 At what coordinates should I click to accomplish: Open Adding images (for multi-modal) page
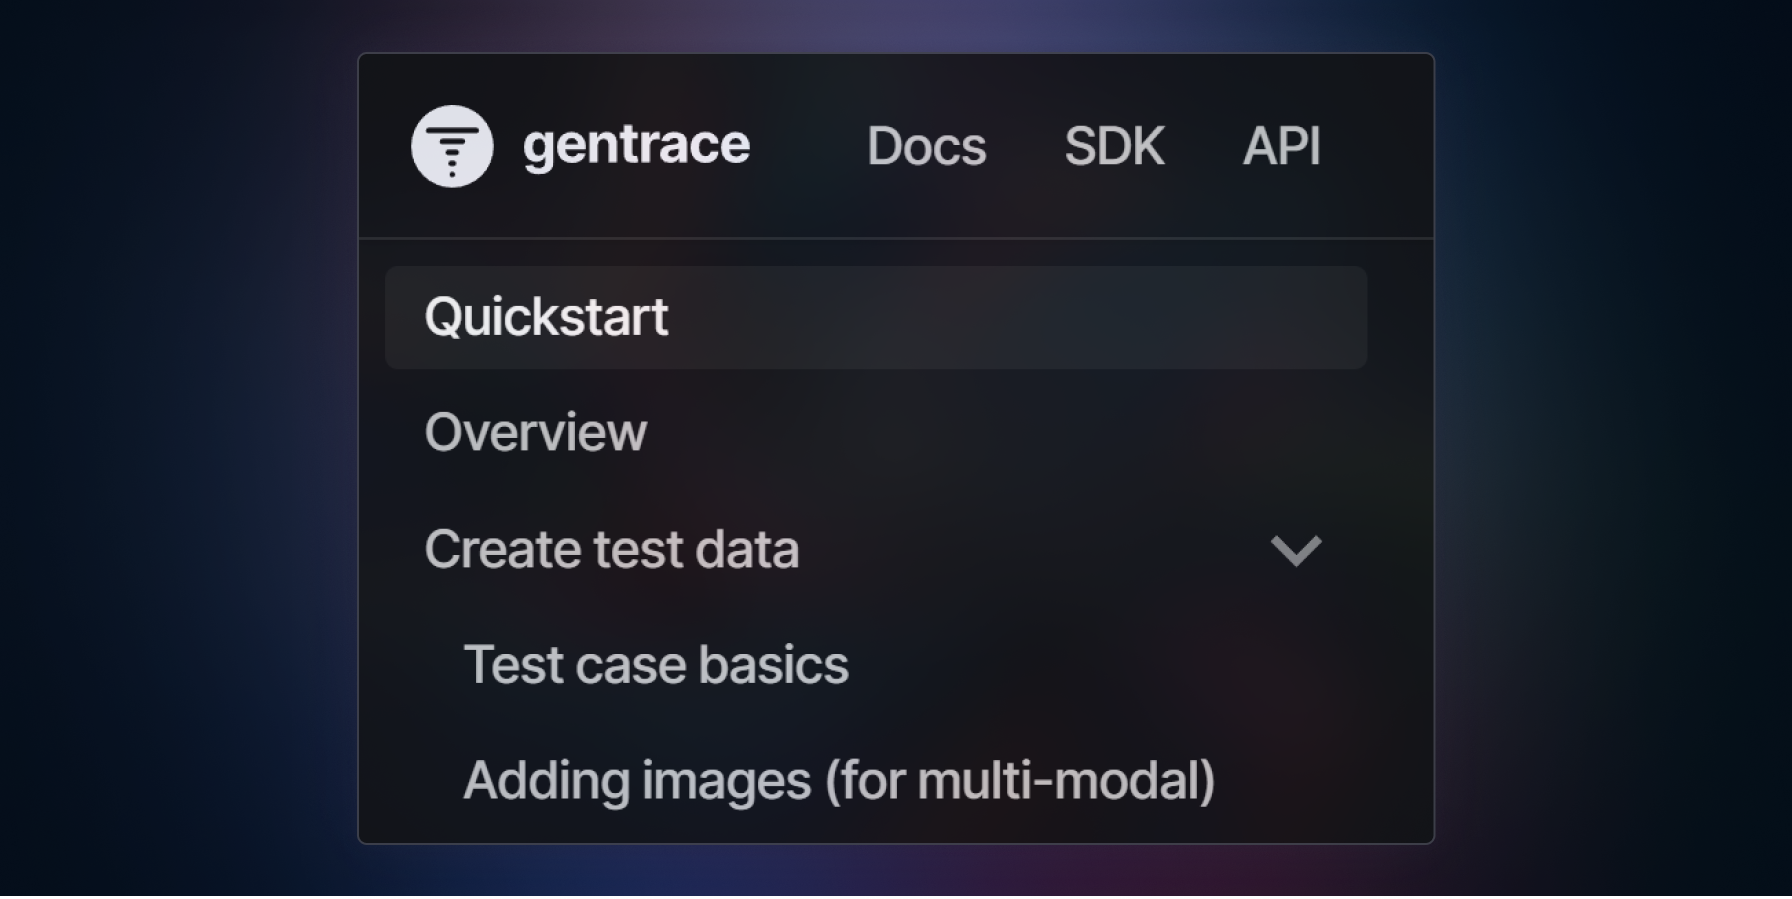pyautogui.click(x=839, y=780)
